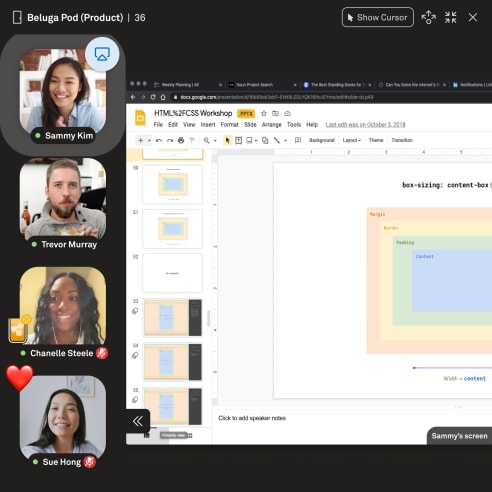
Task: Click the redo icon
Action: pyautogui.click(x=170, y=140)
